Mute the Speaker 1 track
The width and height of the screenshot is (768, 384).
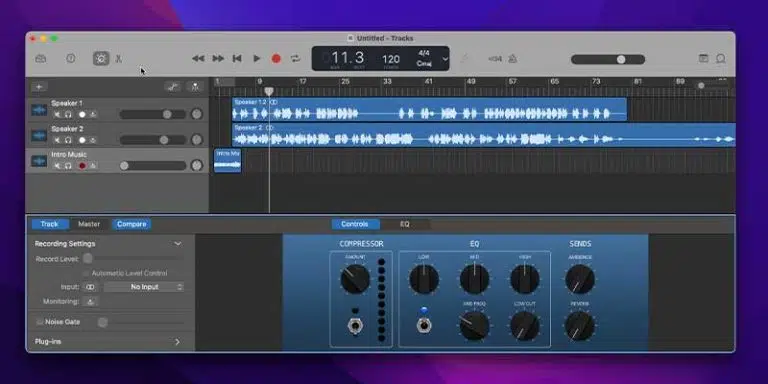pyautogui.click(x=57, y=115)
